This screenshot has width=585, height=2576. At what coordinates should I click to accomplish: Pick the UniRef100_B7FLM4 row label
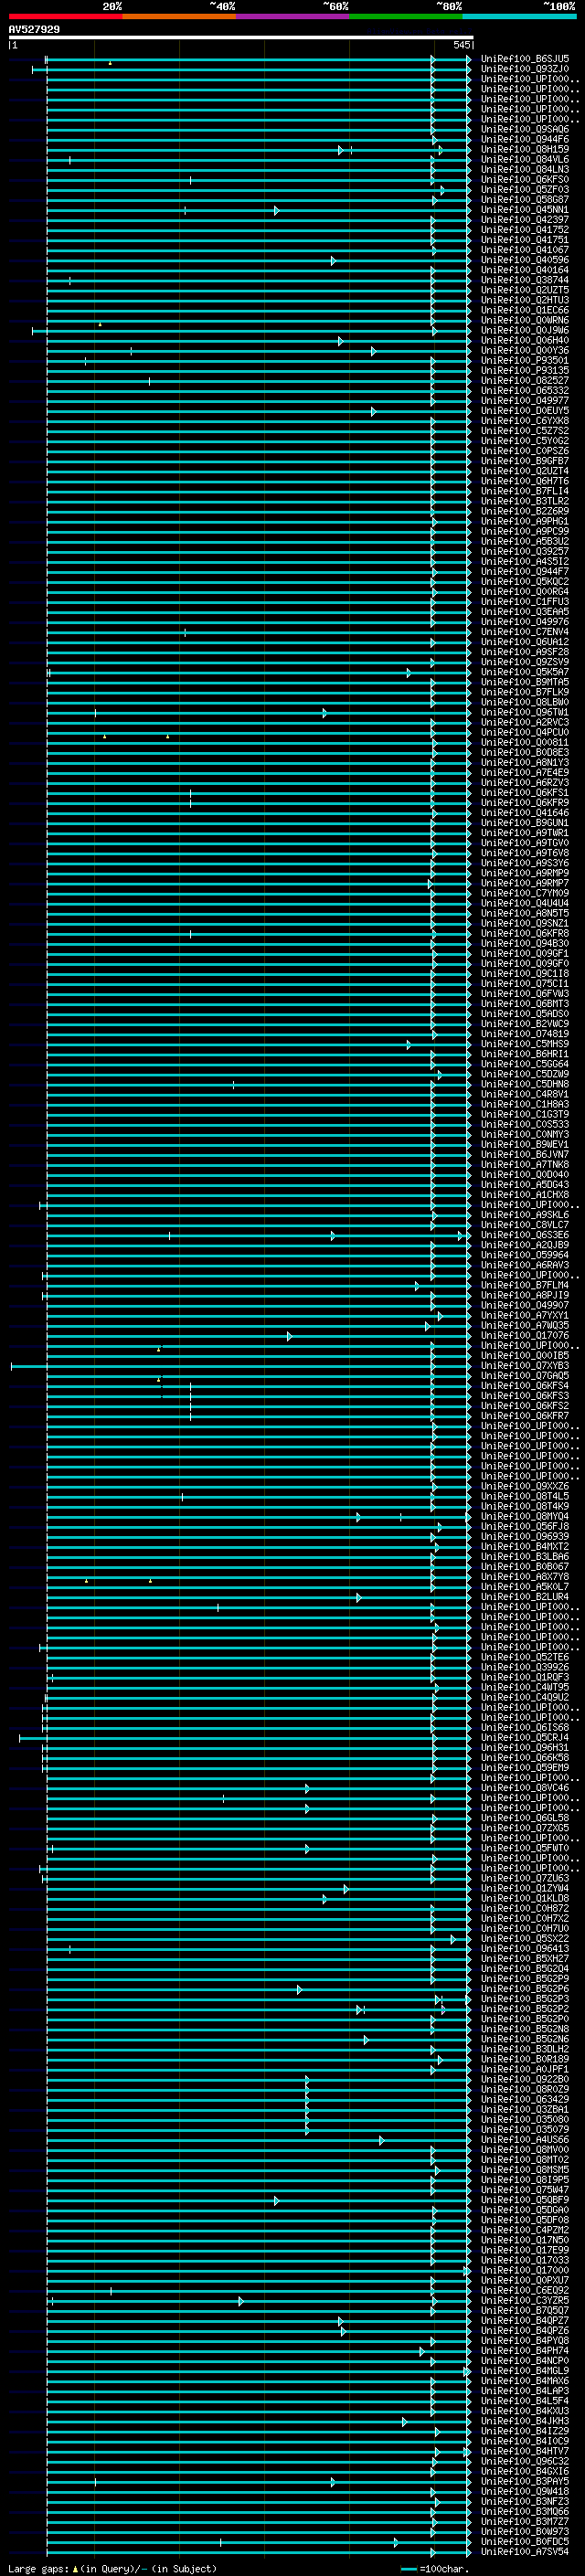(x=525, y=1285)
